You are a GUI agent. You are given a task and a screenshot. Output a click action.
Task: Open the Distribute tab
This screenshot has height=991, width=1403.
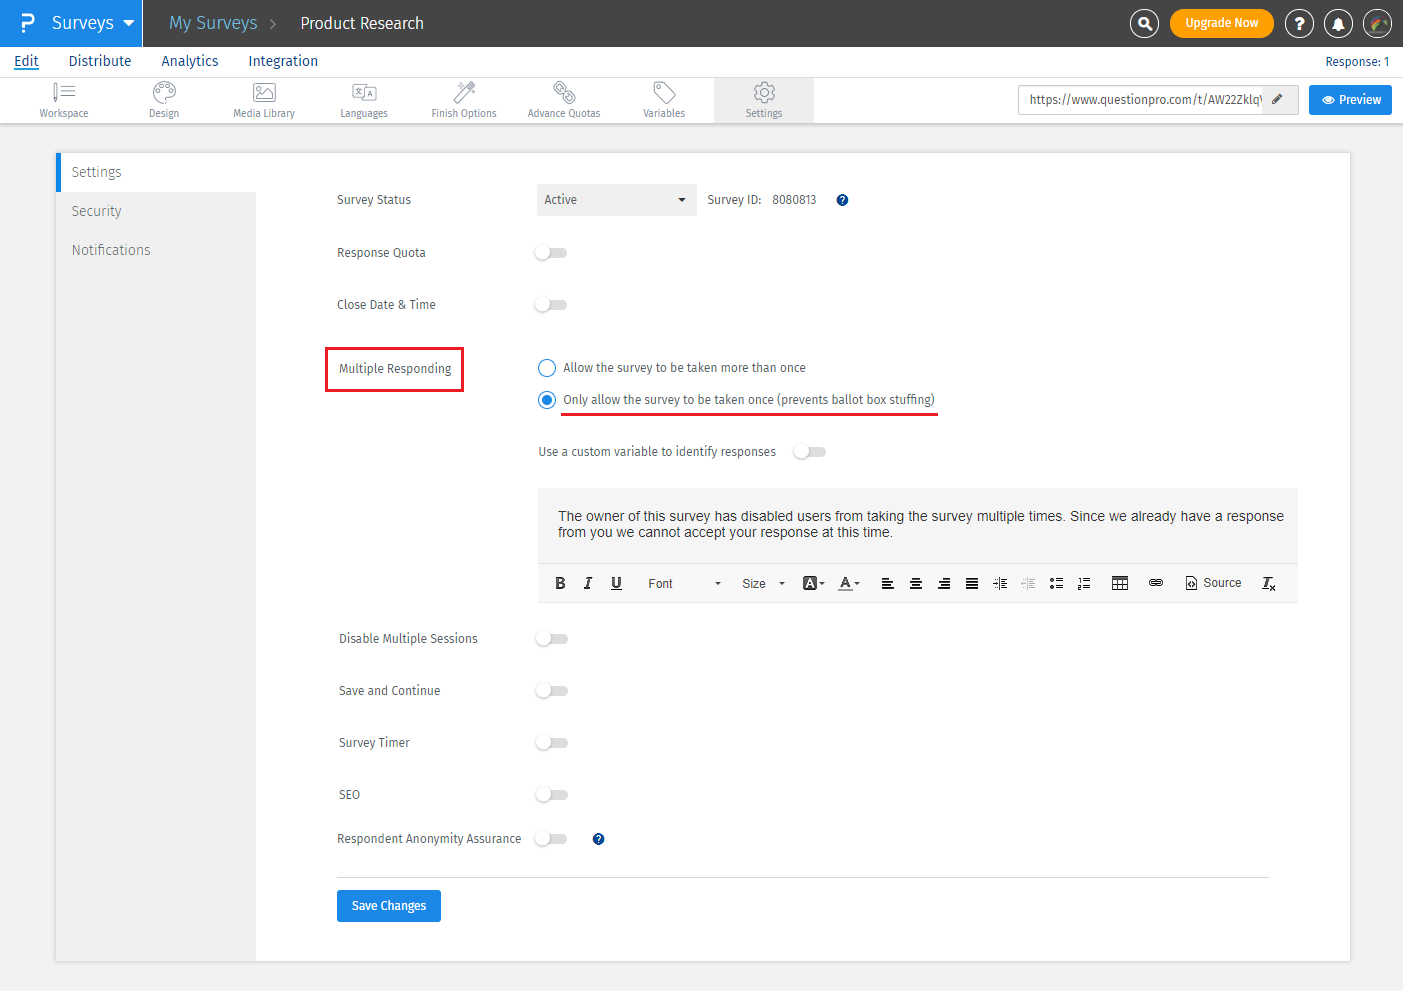click(99, 61)
